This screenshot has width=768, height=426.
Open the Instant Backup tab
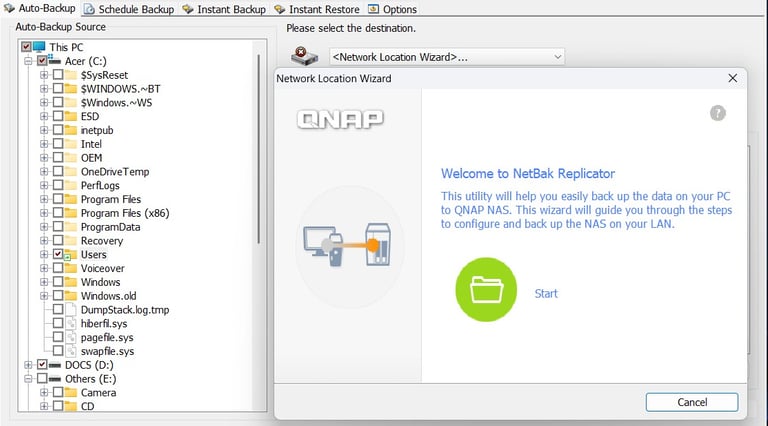224,9
